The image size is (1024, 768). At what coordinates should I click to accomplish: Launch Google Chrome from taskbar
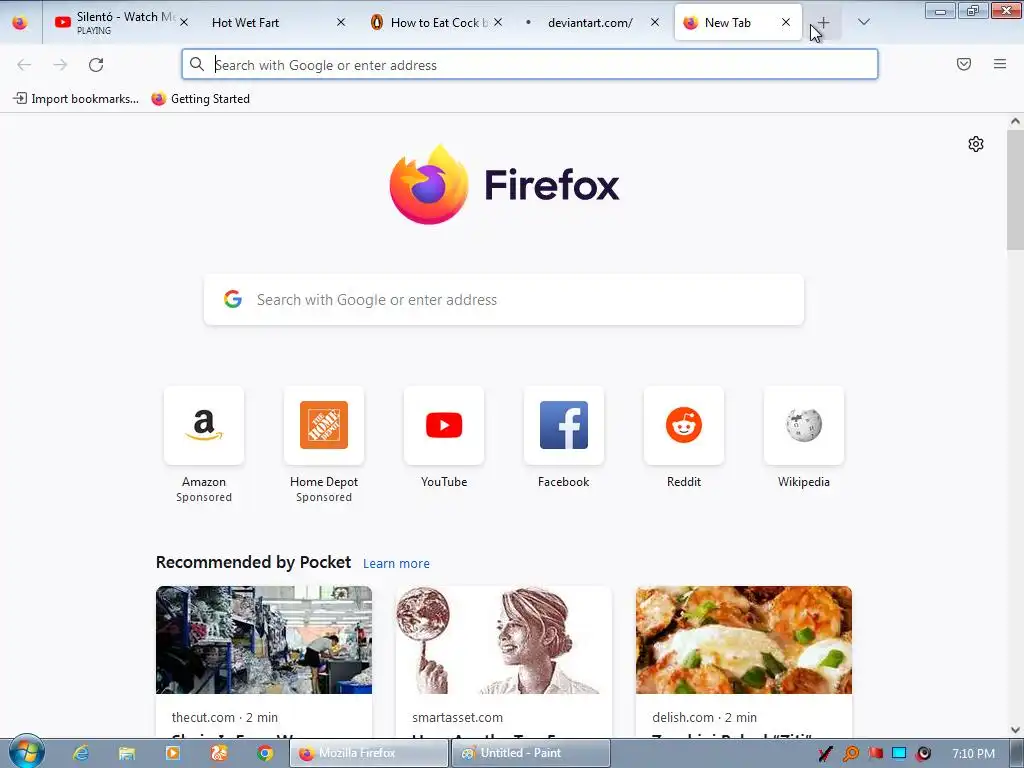[x=264, y=753]
